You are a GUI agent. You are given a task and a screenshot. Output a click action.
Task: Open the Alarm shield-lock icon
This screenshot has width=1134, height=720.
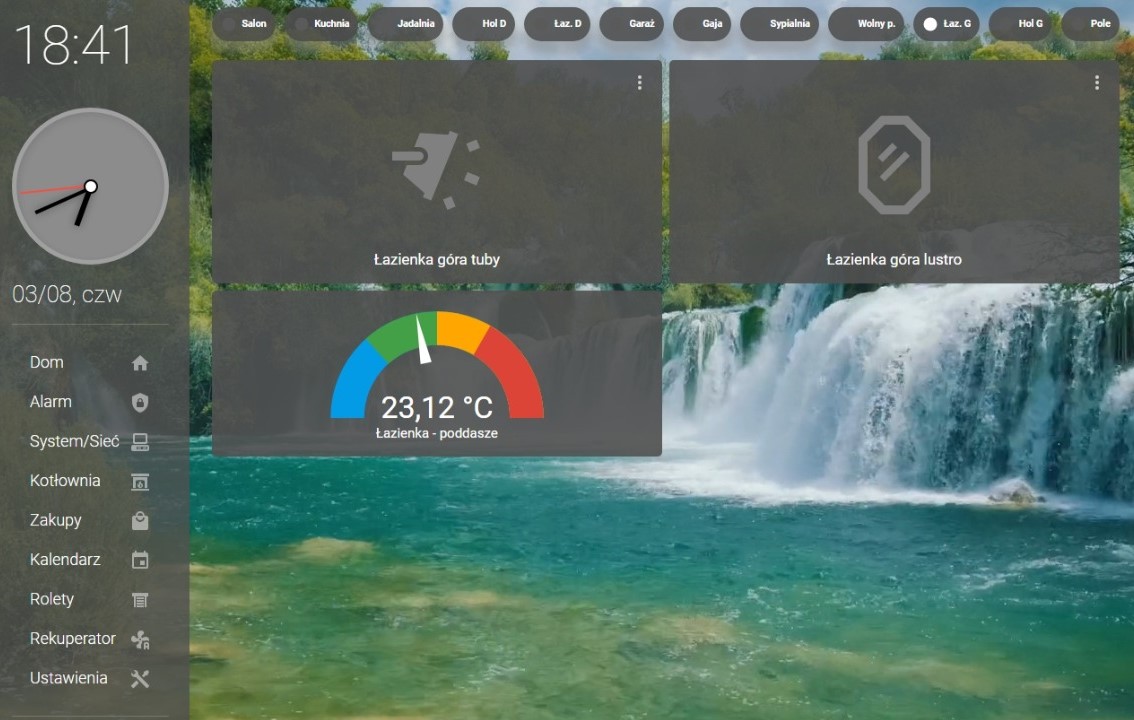point(140,403)
